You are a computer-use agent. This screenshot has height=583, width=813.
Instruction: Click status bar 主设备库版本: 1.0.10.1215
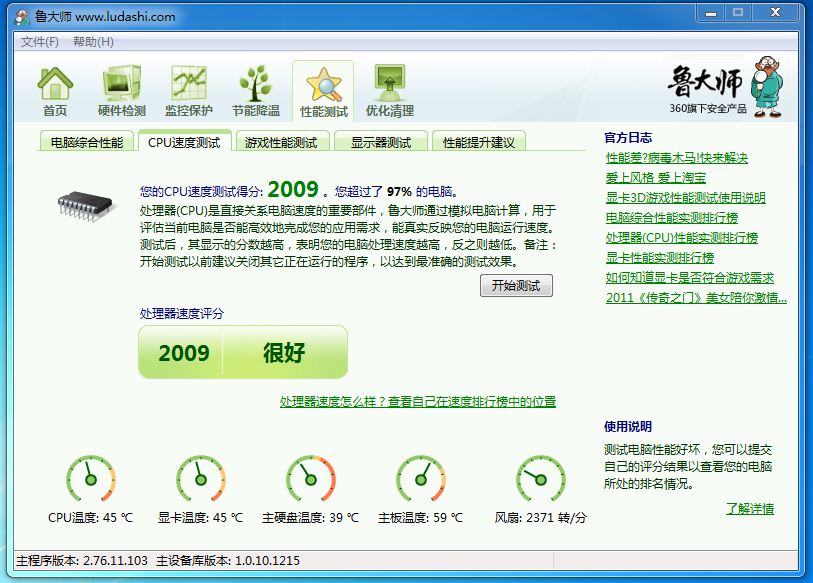(228, 561)
